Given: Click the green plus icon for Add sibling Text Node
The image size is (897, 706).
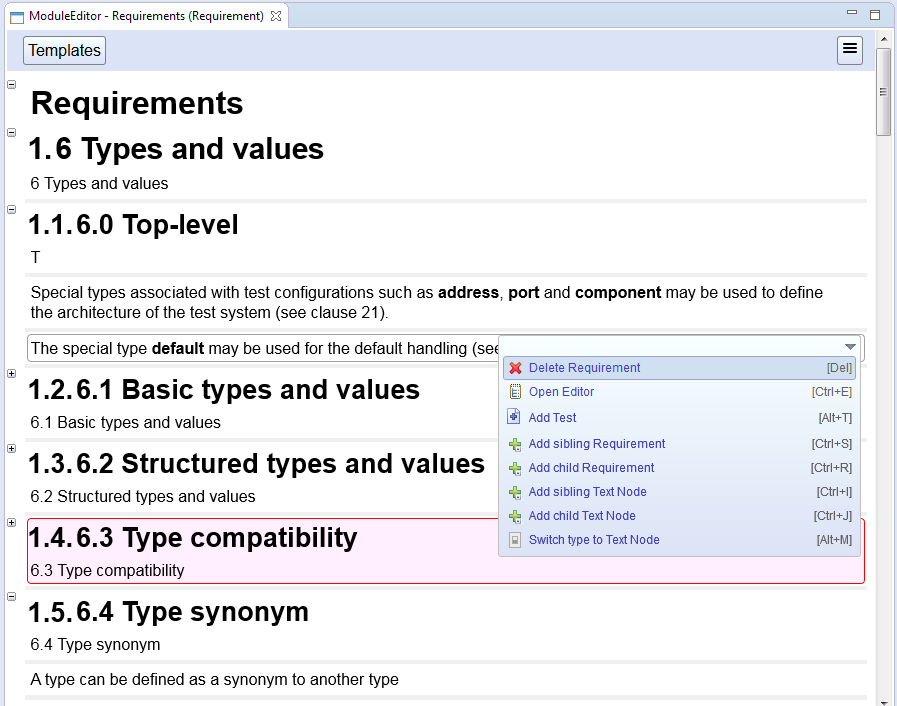Looking at the screenshot, I should click(x=515, y=493).
